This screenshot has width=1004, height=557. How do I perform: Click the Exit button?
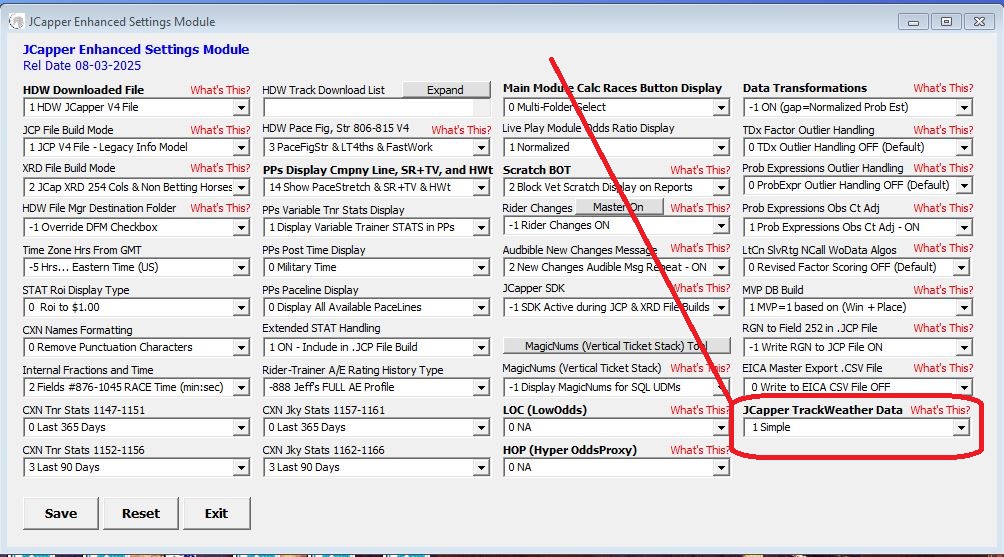tap(216, 513)
